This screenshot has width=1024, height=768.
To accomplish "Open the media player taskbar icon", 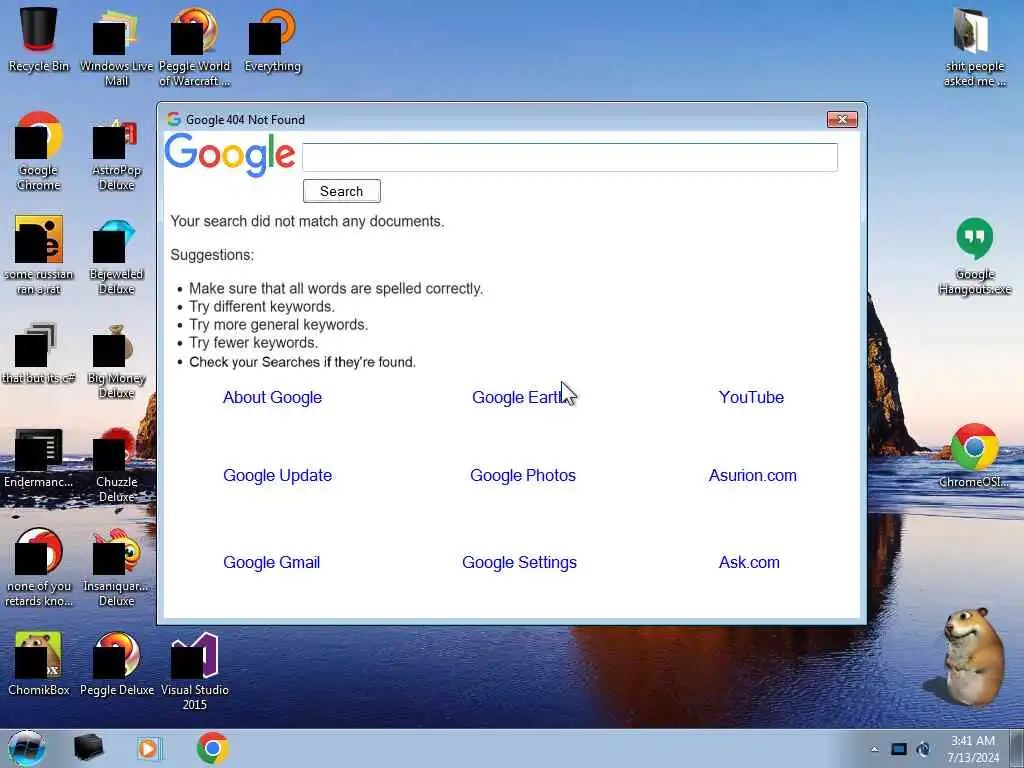I will coord(150,748).
